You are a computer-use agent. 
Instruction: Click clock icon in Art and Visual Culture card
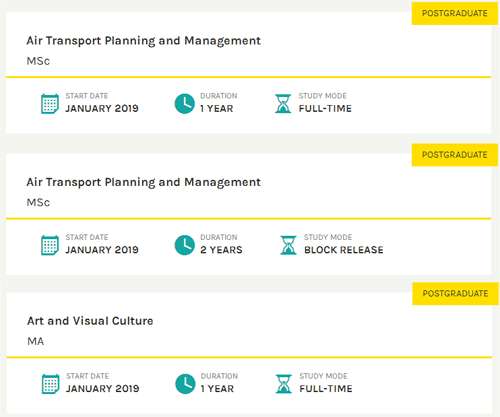[185, 384]
